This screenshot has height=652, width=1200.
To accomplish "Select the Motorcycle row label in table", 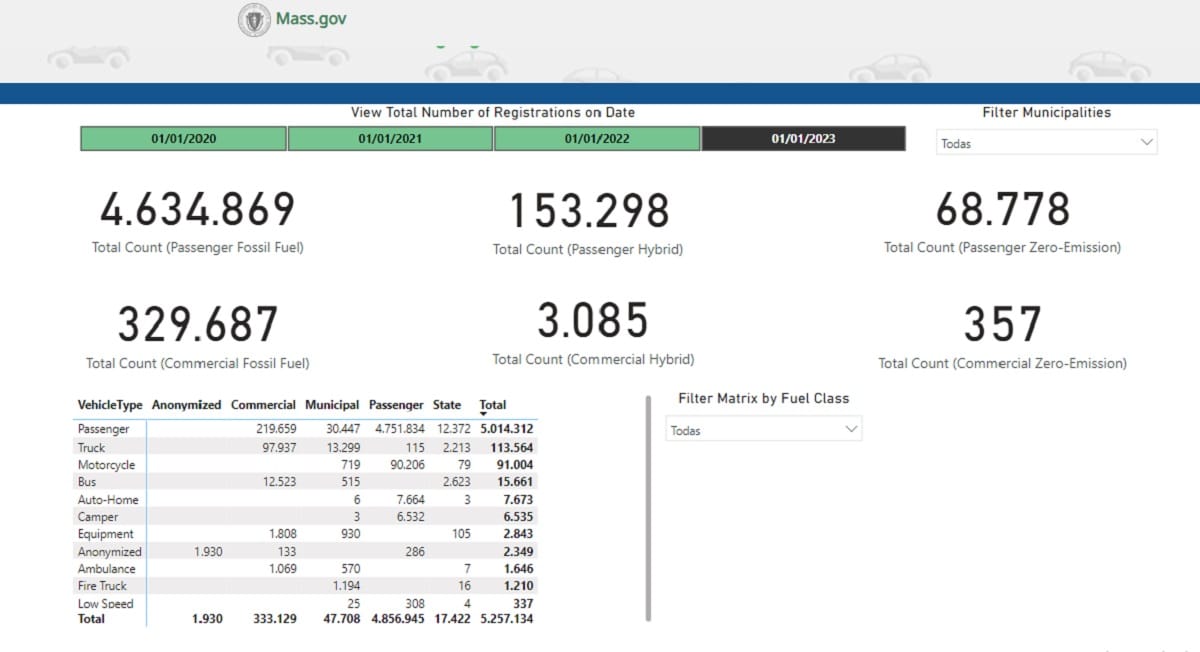I will [x=106, y=465].
